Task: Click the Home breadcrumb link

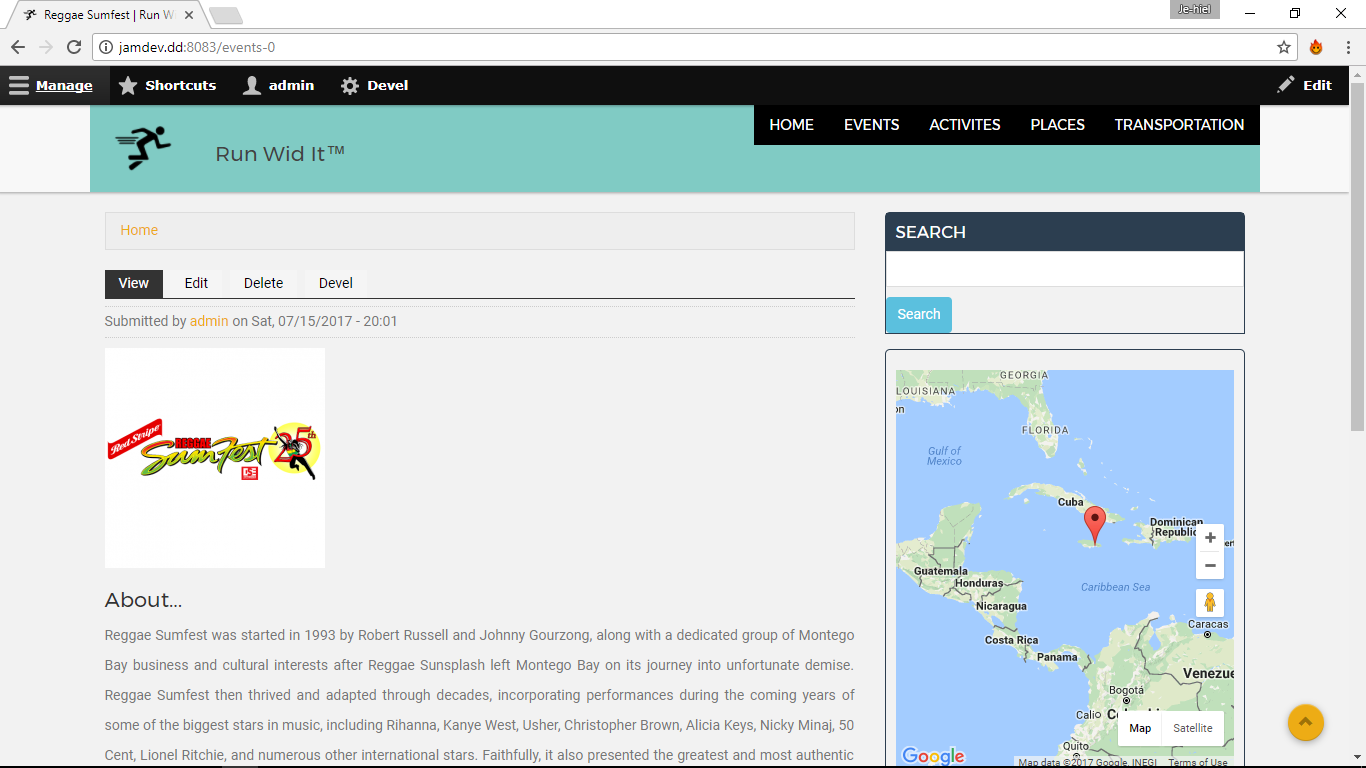Action: pyautogui.click(x=139, y=230)
